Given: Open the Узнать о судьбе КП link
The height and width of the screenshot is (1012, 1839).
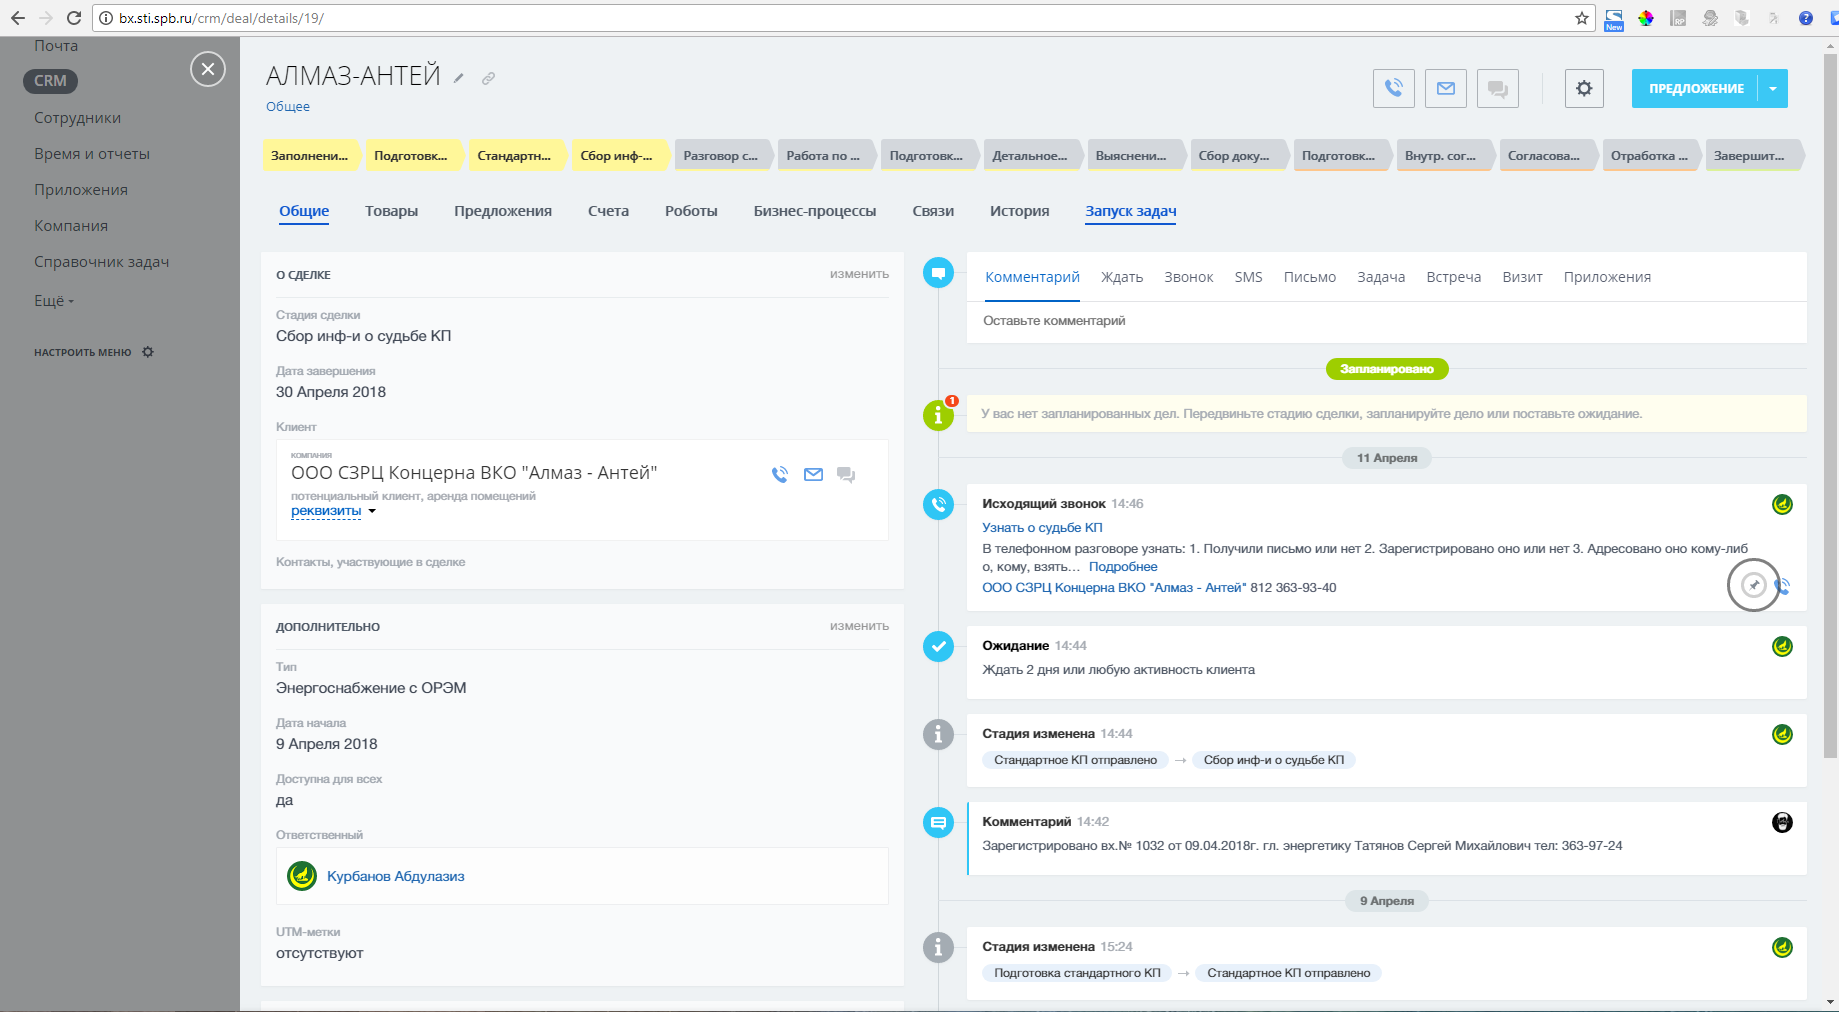Looking at the screenshot, I should click(x=1042, y=527).
